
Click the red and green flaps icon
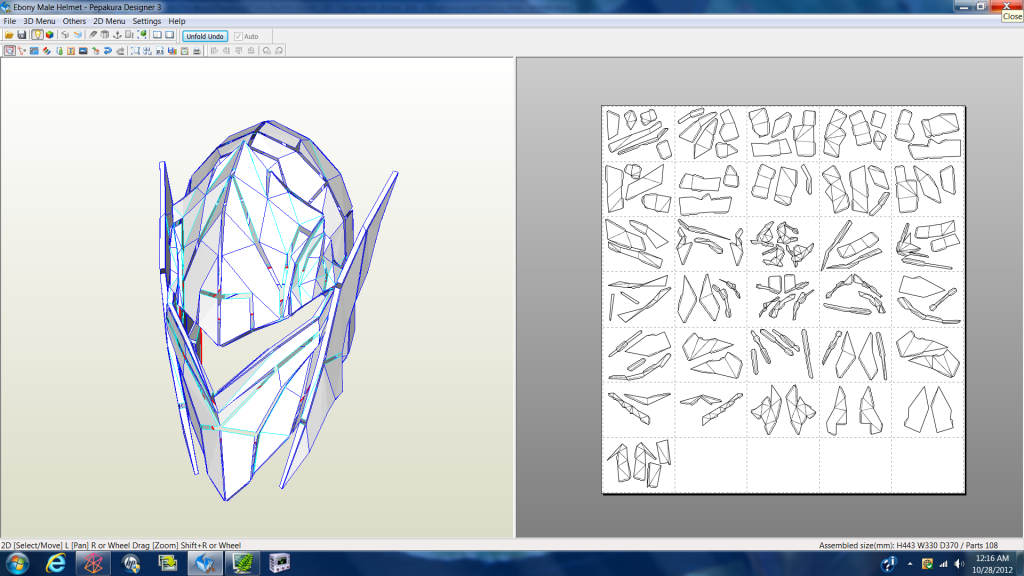tap(46, 50)
